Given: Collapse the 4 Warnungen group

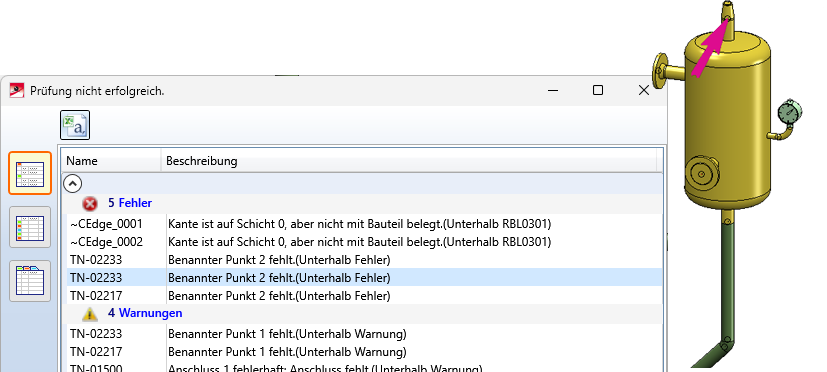Looking at the screenshot, I should pos(145,313).
